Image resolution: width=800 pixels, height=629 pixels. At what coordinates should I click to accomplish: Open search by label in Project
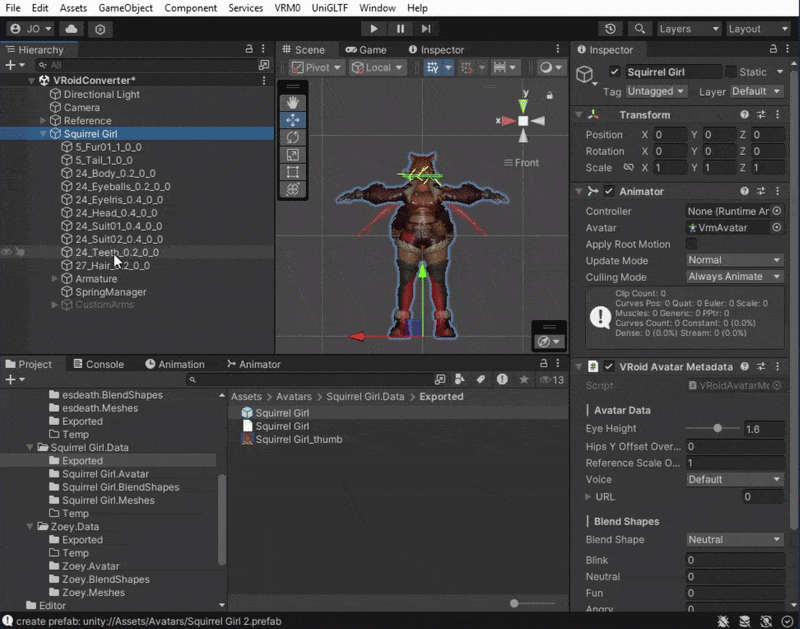pyautogui.click(x=481, y=379)
